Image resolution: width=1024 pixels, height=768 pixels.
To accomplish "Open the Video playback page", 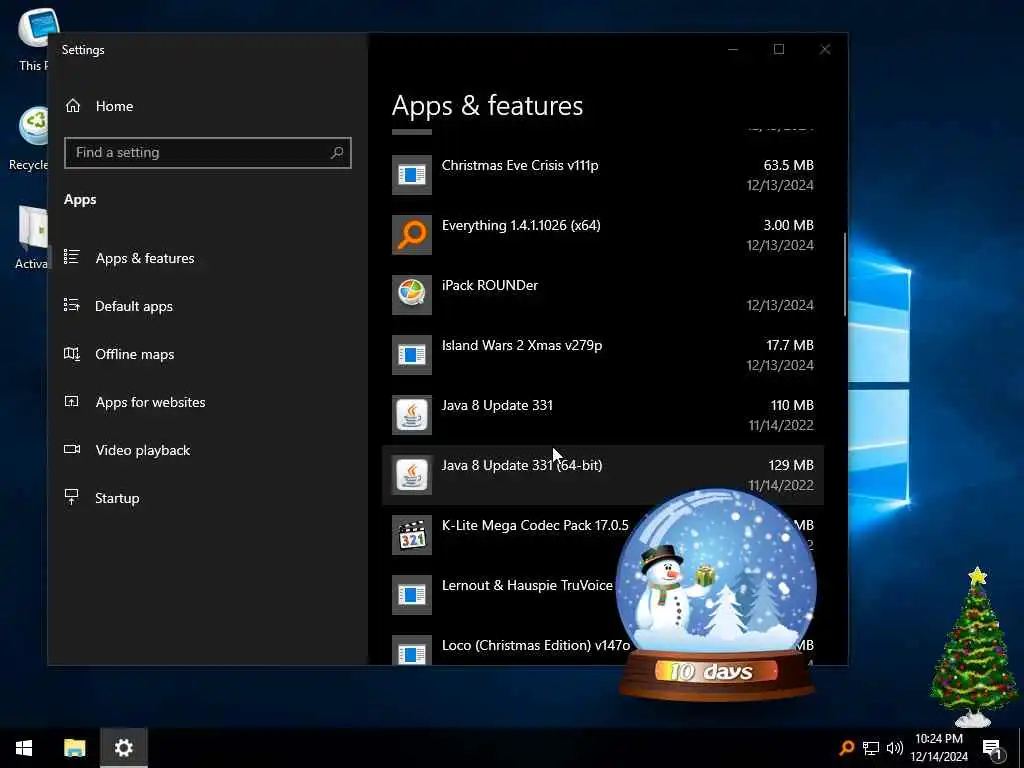I will 208,450.
